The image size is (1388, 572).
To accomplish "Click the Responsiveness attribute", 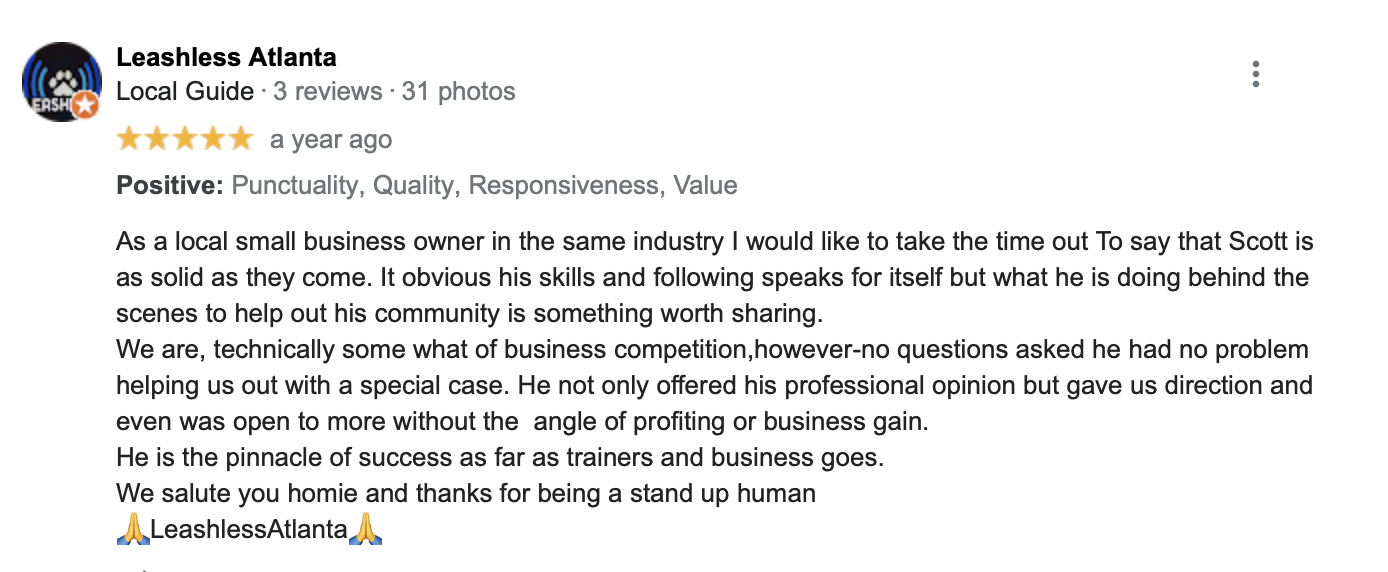I will click(565, 185).
